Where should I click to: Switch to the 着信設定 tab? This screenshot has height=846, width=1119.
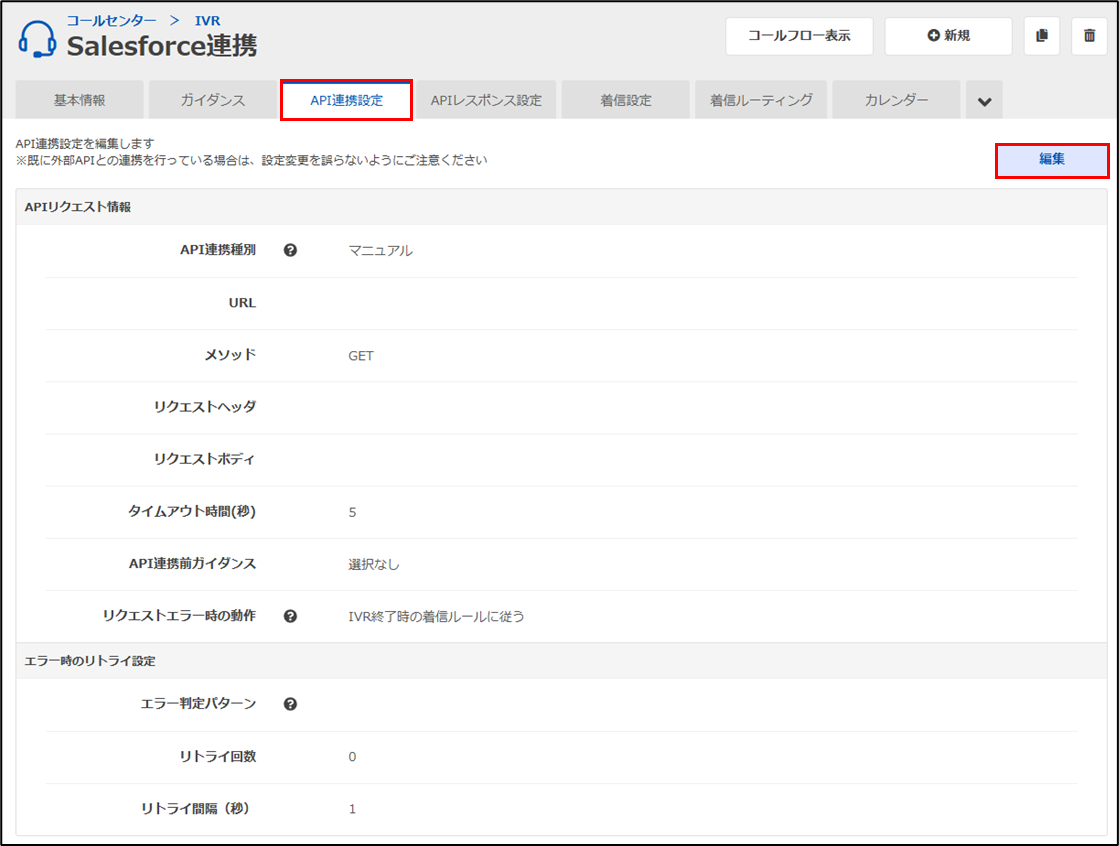pyautogui.click(x=626, y=101)
